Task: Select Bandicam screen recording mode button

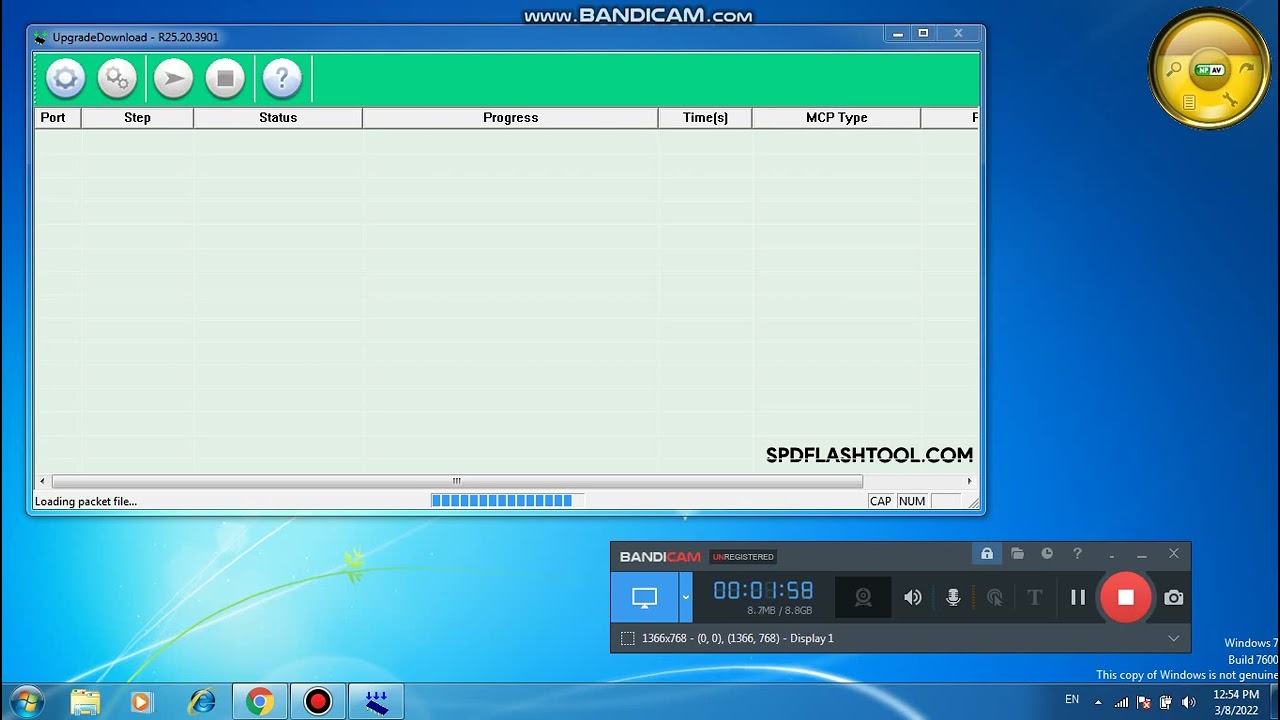Action: pos(644,597)
